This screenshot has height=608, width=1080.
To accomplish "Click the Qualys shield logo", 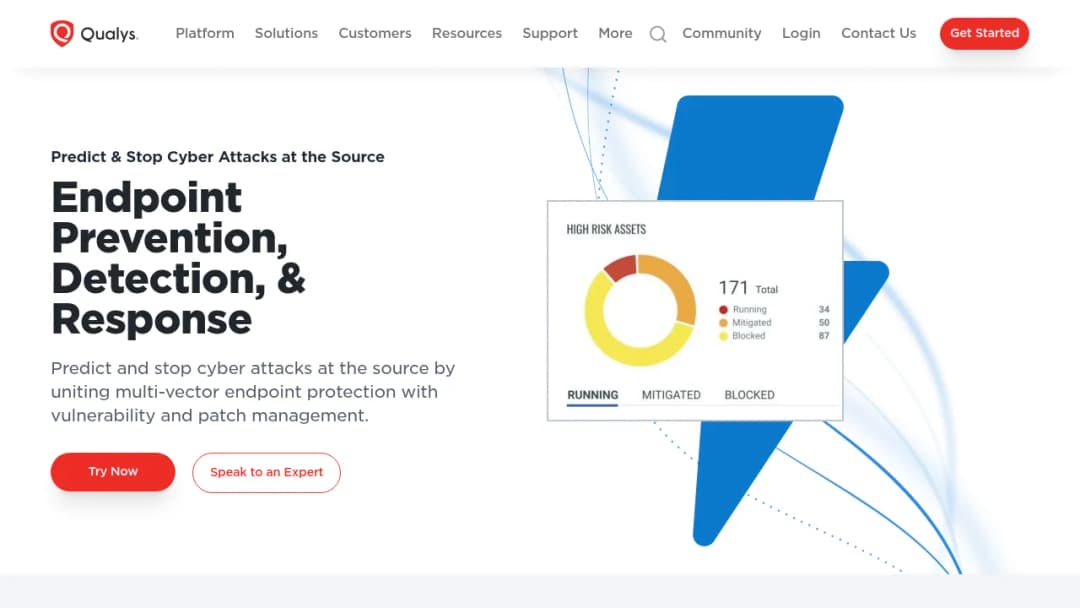I will click(x=62, y=33).
